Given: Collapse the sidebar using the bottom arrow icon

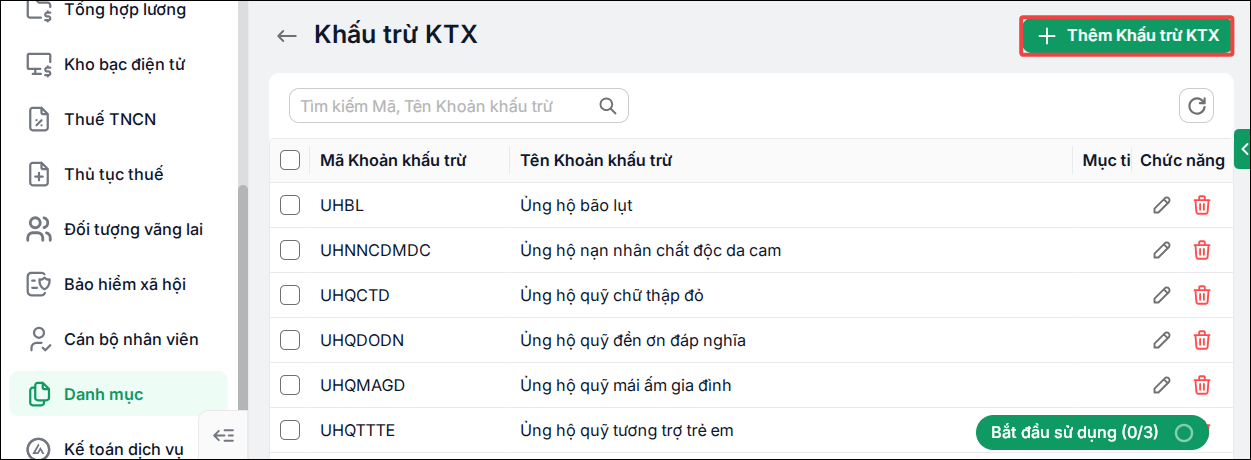Looking at the screenshot, I should [x=223, y=435].
